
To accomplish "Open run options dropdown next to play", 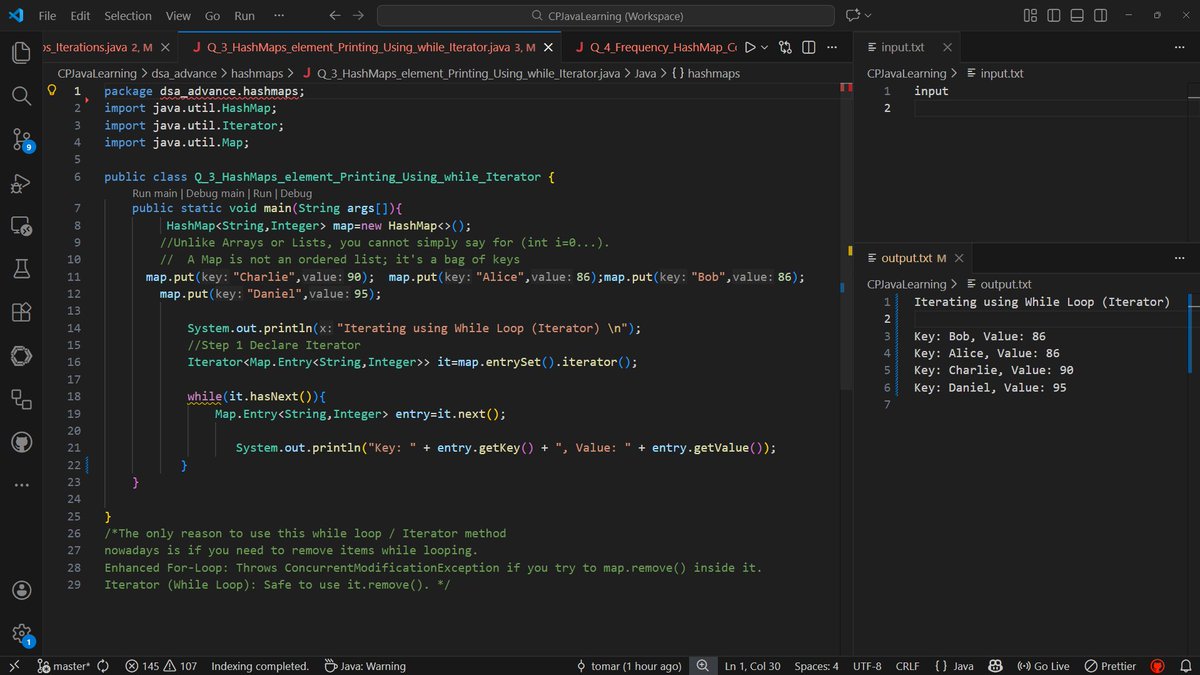I will 765,47.
